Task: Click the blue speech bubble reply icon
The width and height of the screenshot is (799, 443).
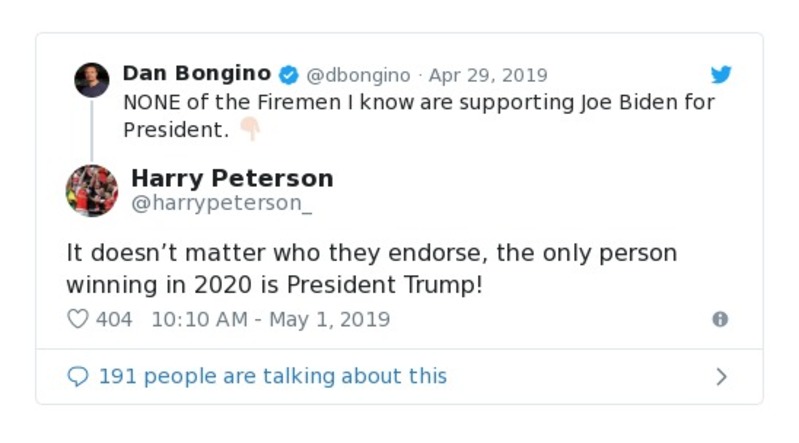Action: [x=78, y=377]
